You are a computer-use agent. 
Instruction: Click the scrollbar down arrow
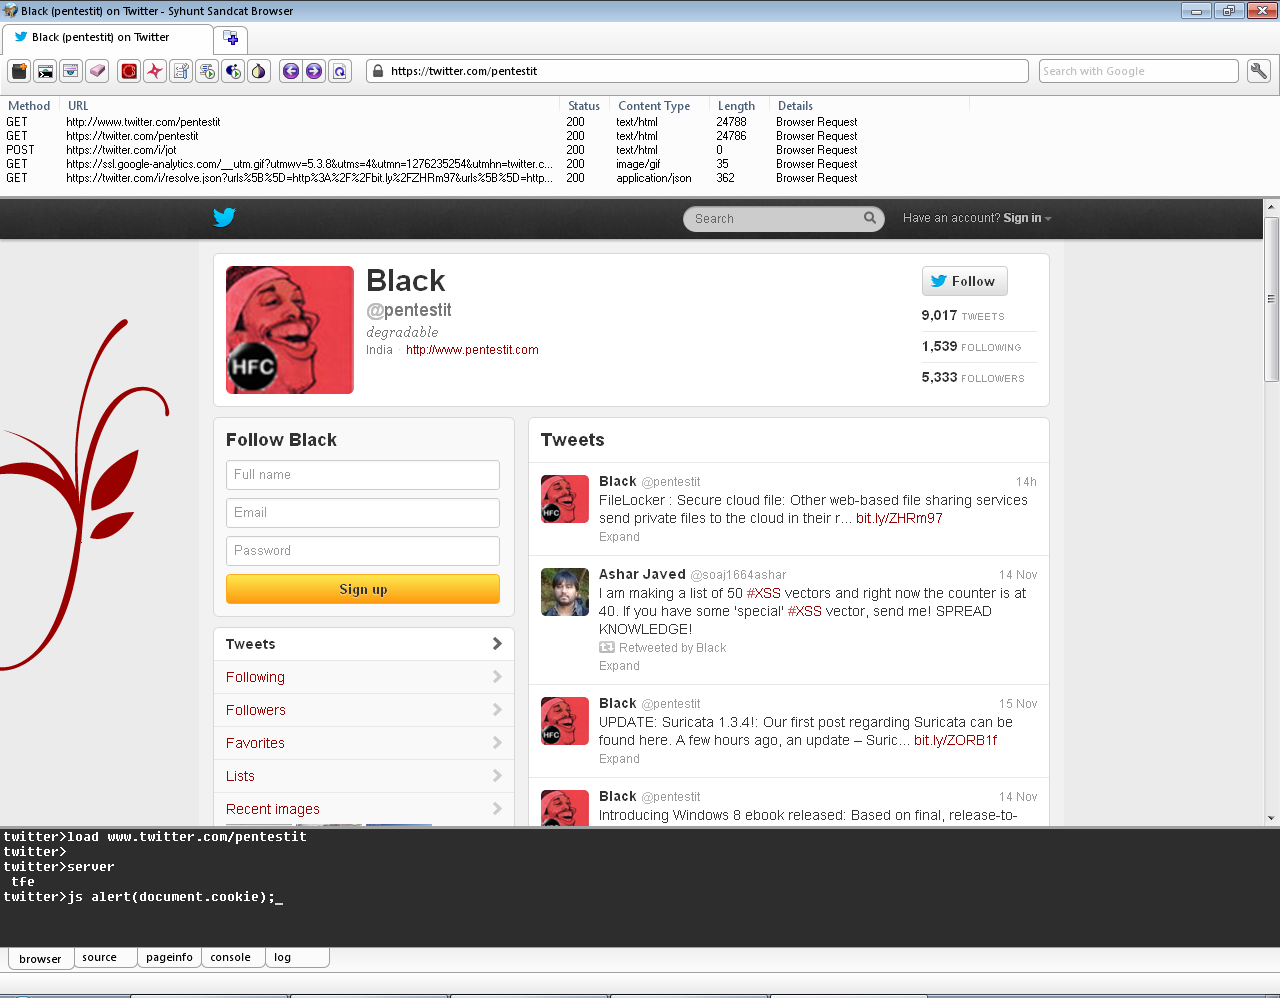1272,818
